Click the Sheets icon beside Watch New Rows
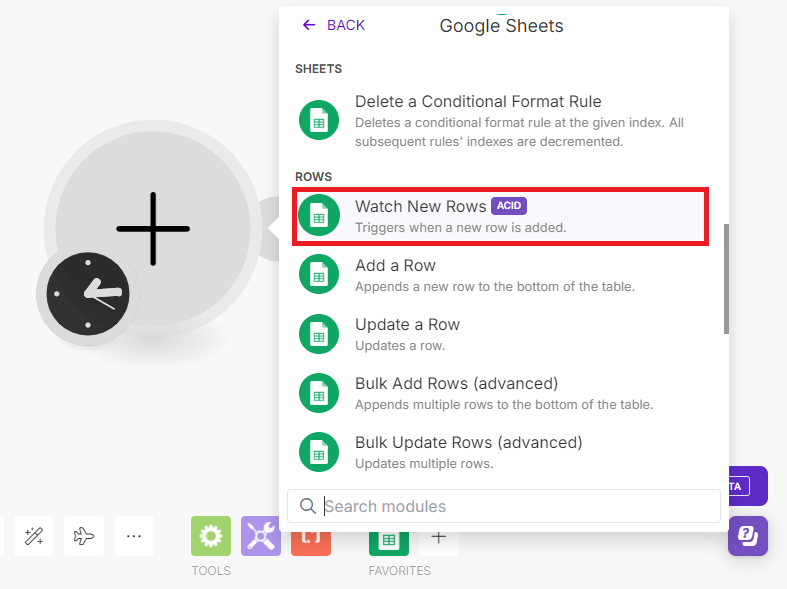This screenshot has height=589, width=787. coord(319,215)
